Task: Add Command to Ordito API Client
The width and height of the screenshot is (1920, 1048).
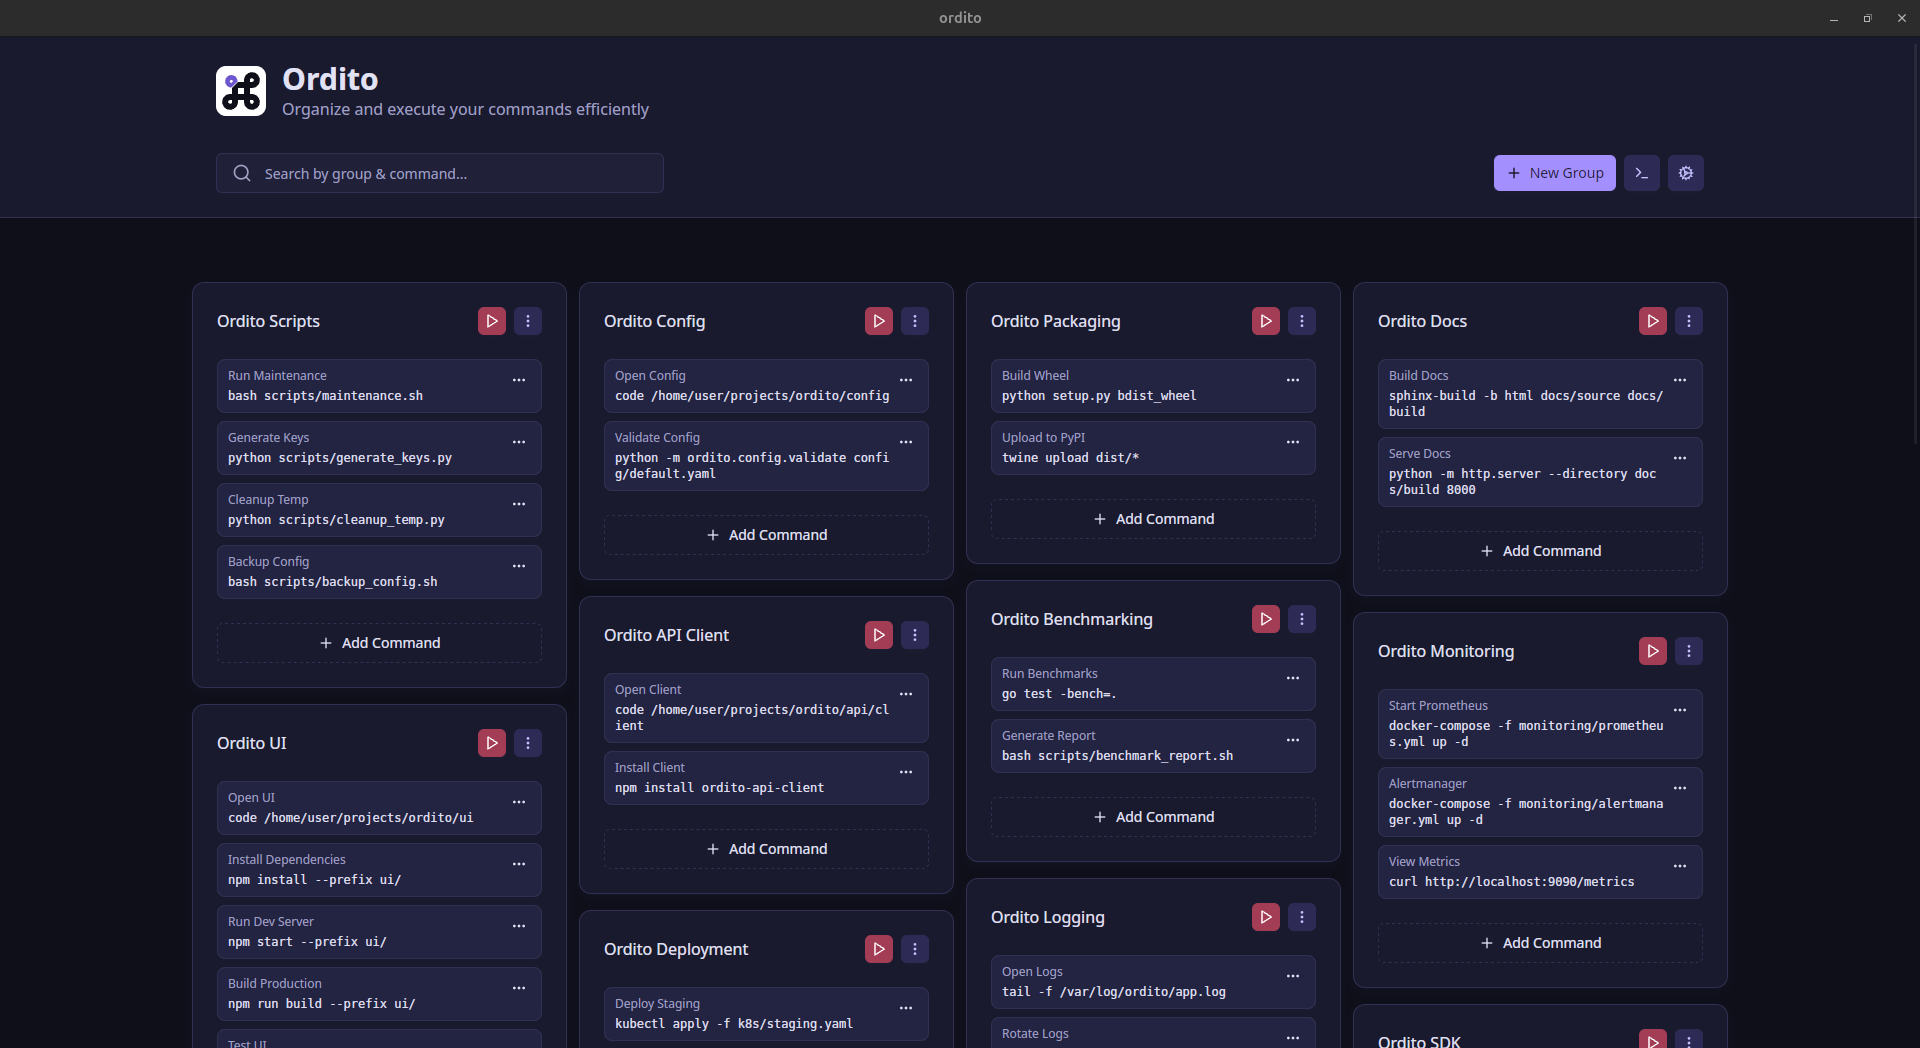Action: point(766,849)
